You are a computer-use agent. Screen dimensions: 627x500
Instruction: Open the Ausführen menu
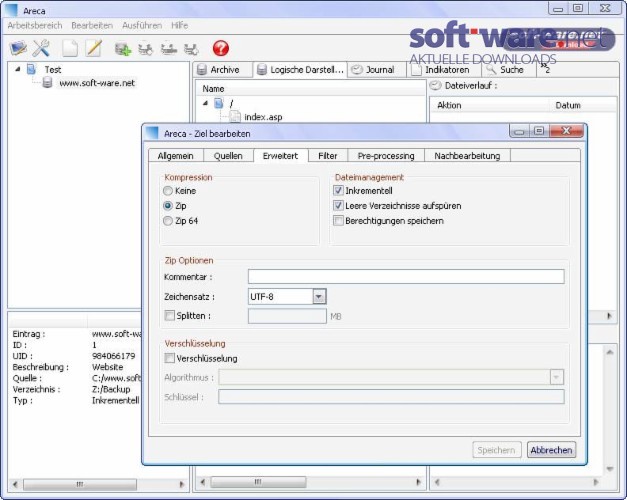pyautogui.click(x=142, y=25)
